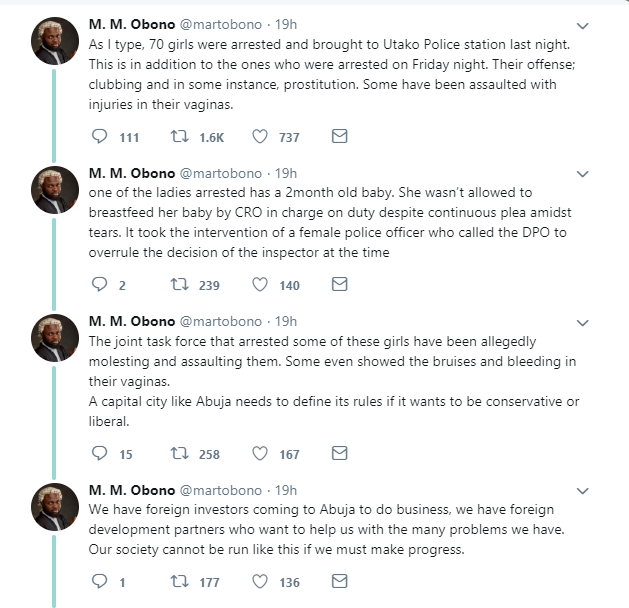The height and width of the screenshot is (608, 629).
Task: Expand options on the third tweet
Action: (x=582, y=323)
